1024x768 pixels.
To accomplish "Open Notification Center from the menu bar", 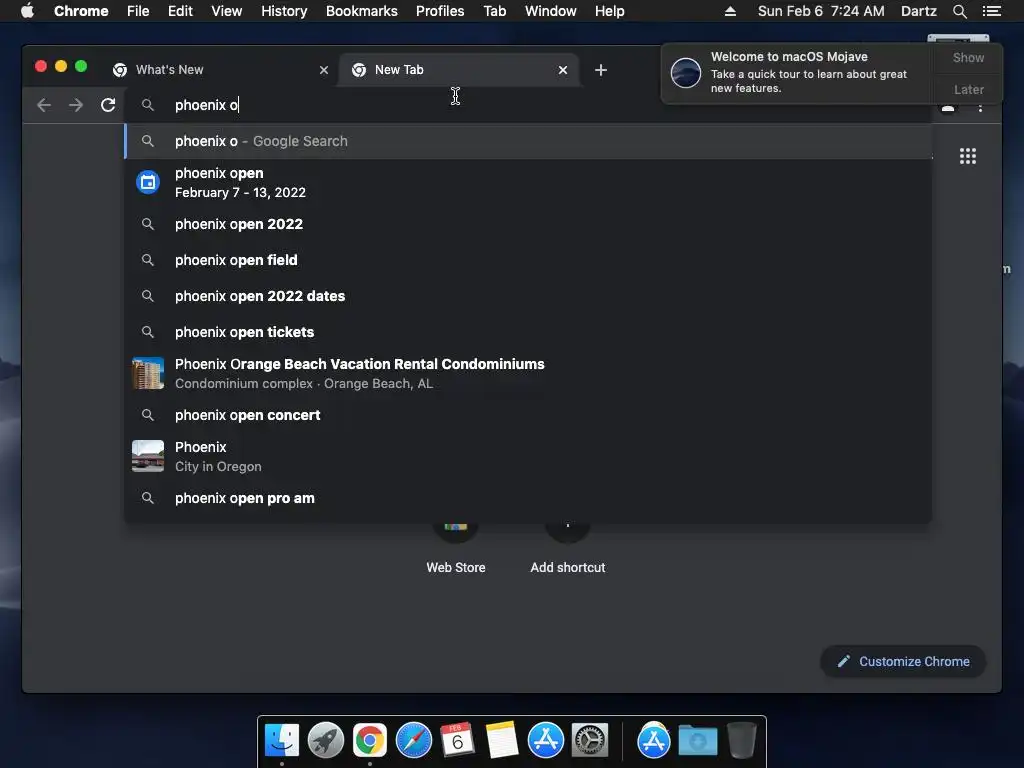I will [992, 11].
